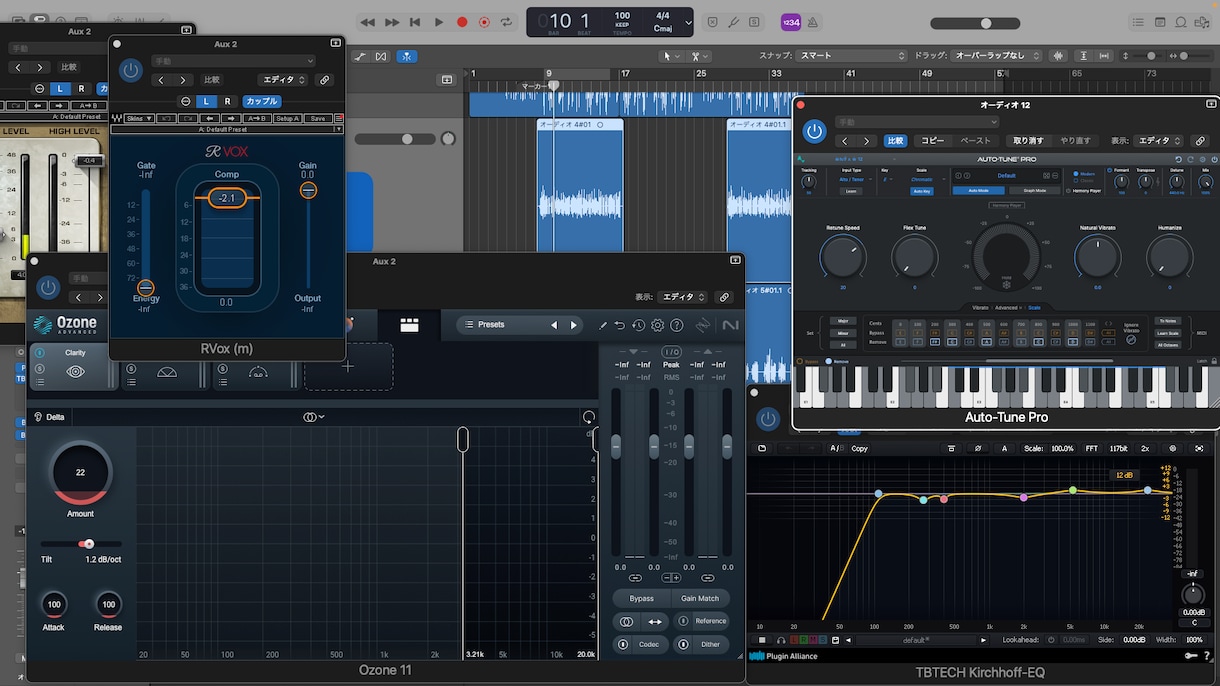Open the RVox preset dropdown showing 手動
1220x686 pixels.
[233, 62]
